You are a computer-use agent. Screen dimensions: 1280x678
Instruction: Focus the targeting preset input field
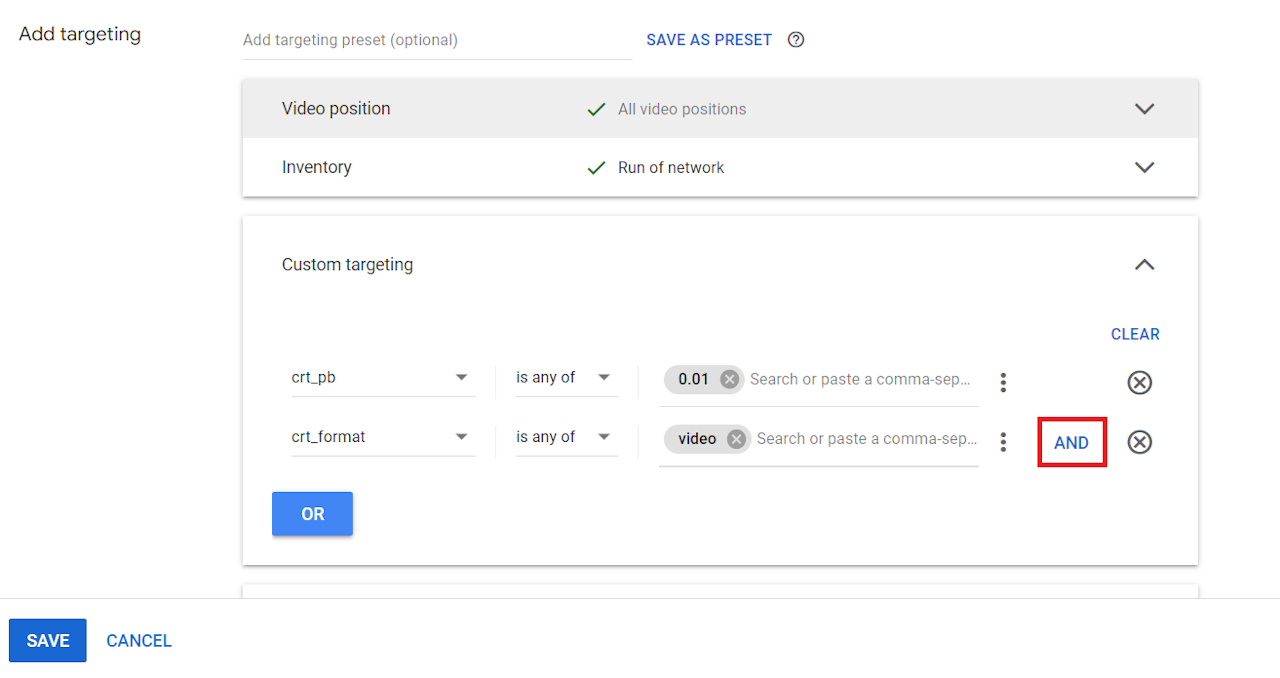click(437, 40)
